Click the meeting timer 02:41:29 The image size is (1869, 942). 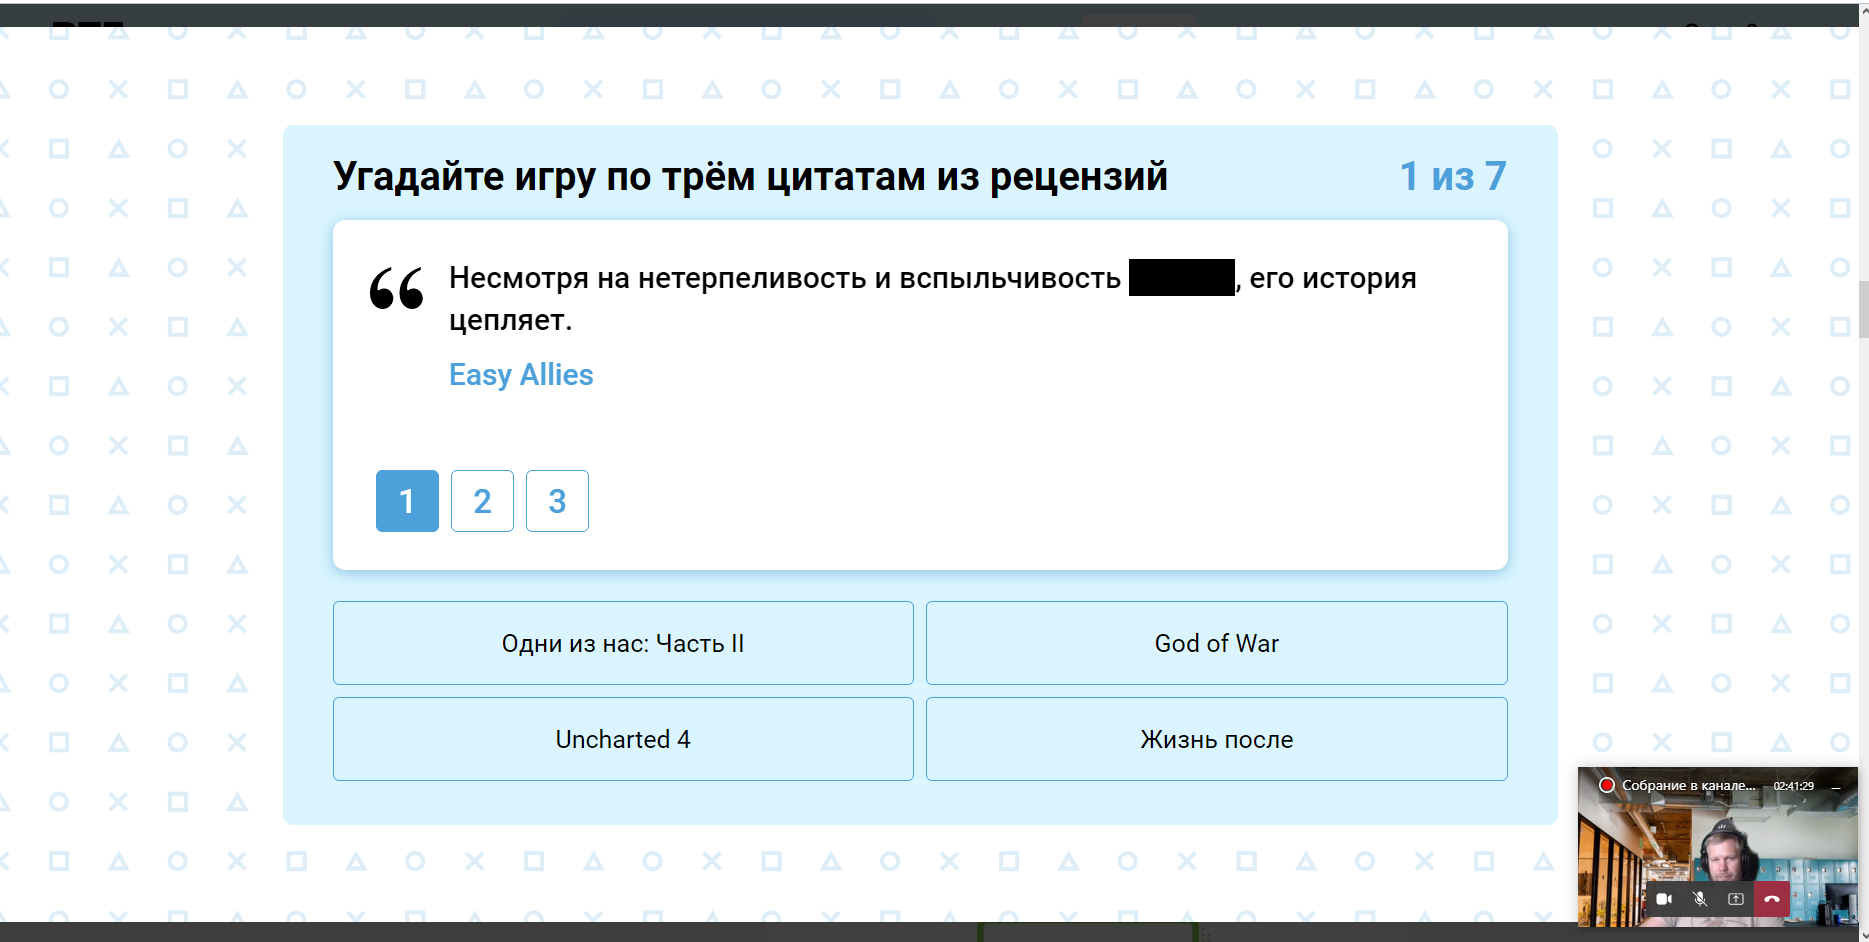(x=1794, y=786)
